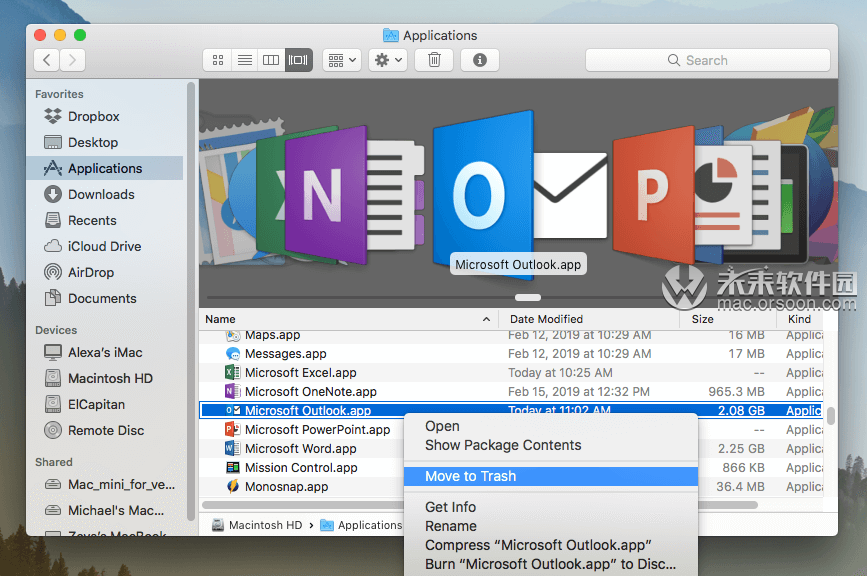Select Microsoft PowerPoint.app row
Image resolution: width=867 pixels, height=576 pixels.
point(301,430)
